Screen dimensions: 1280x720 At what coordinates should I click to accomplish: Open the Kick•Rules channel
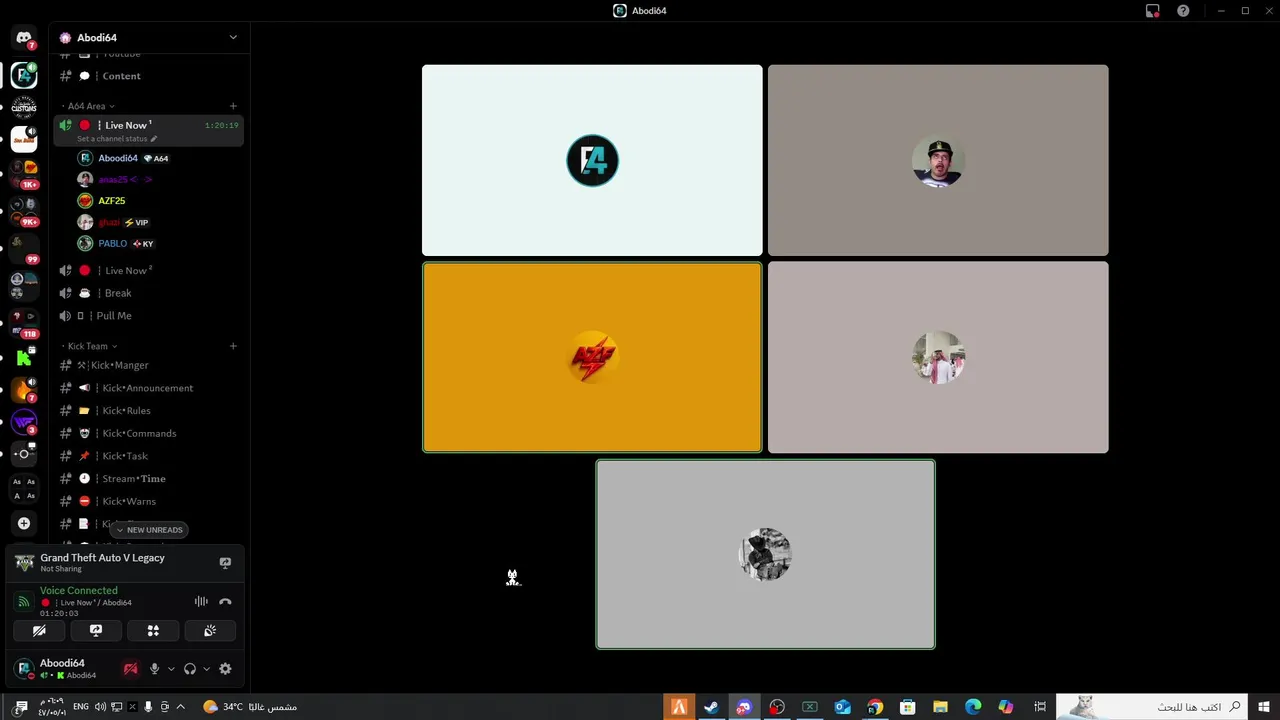click(x=149, y=411)
